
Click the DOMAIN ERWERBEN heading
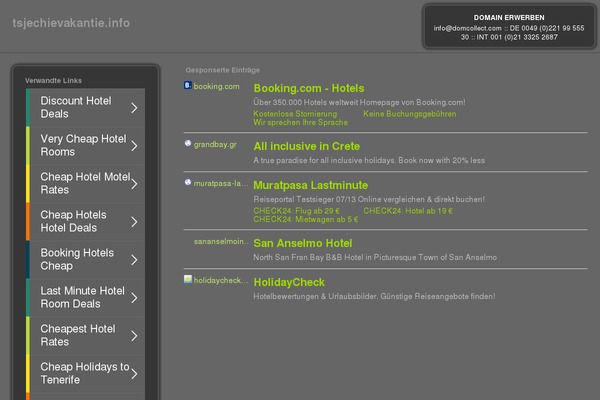(x=509, y=18)
